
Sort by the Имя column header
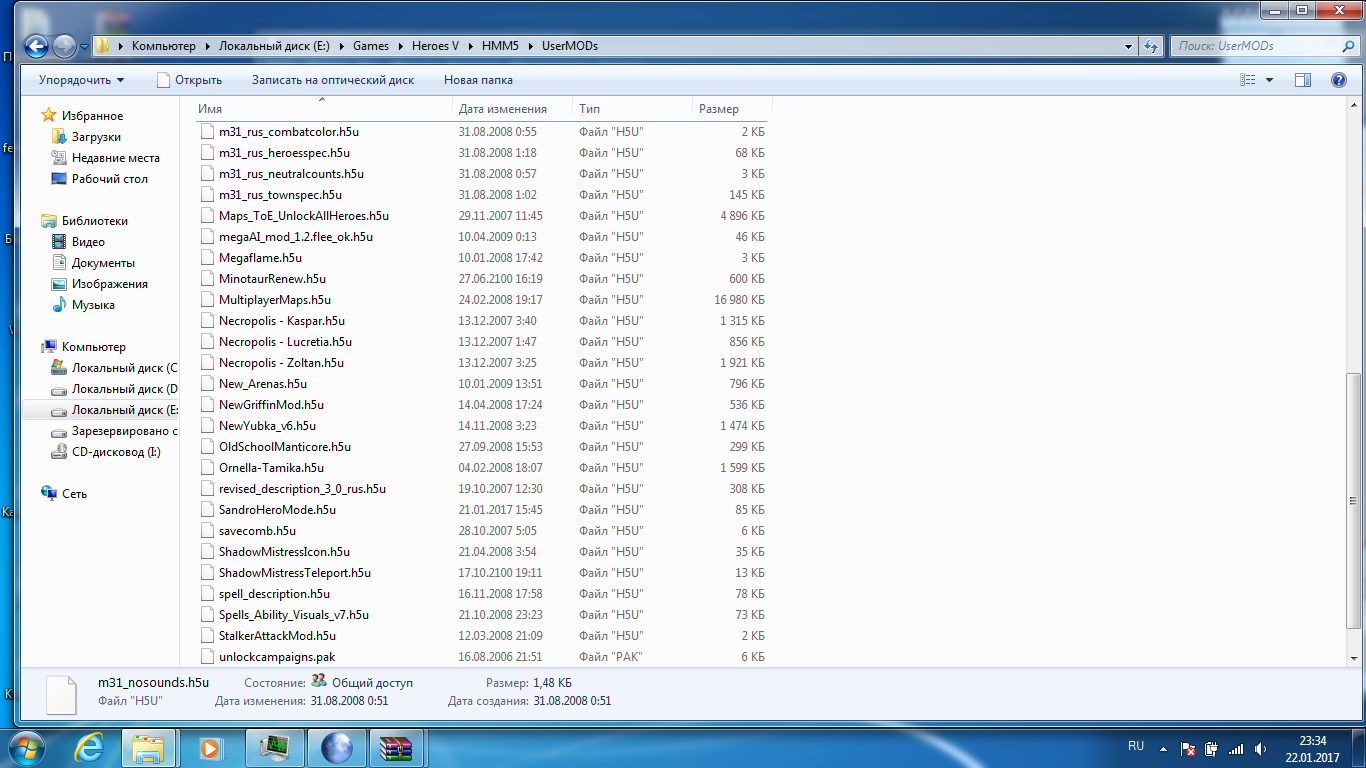(322, 109)
